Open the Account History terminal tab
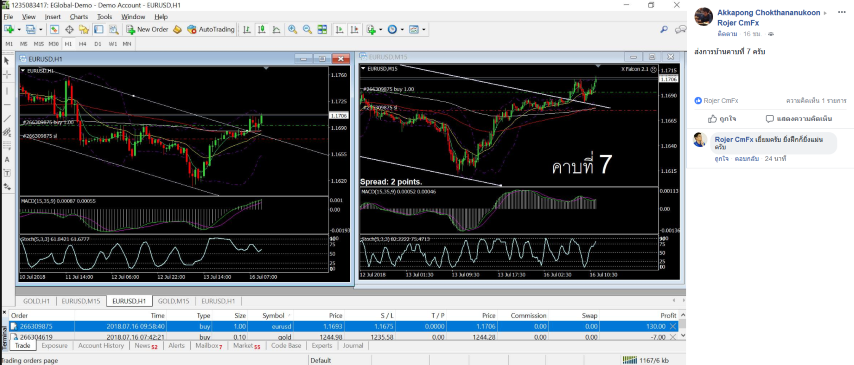Viewport: 854px width, 365px height. coord(101,345)
